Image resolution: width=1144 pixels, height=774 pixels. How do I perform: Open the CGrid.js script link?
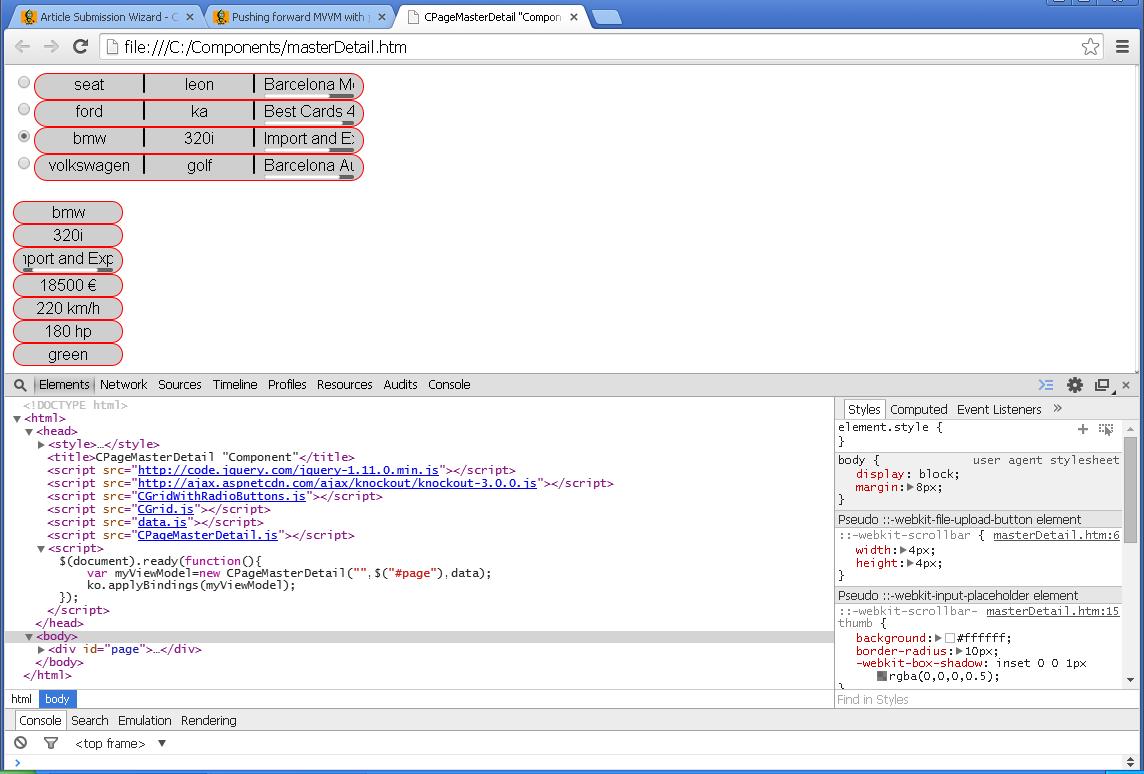(x=166, y=509)
